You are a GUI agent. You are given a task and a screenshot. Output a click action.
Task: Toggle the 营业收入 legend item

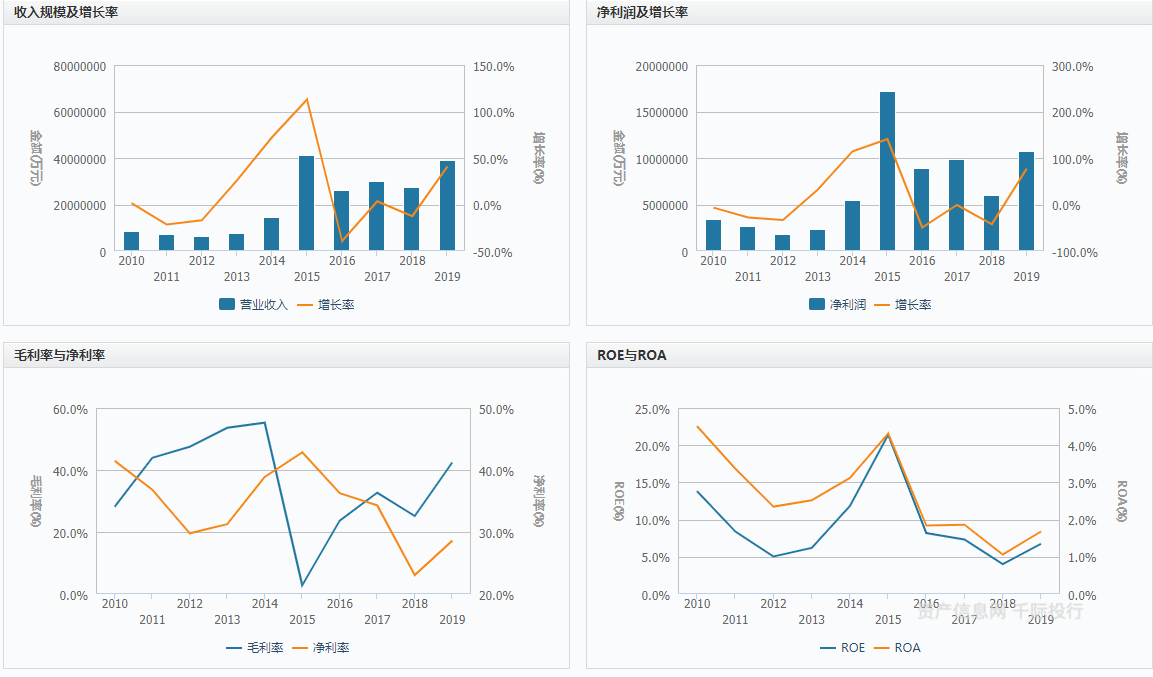pos(254,304)
